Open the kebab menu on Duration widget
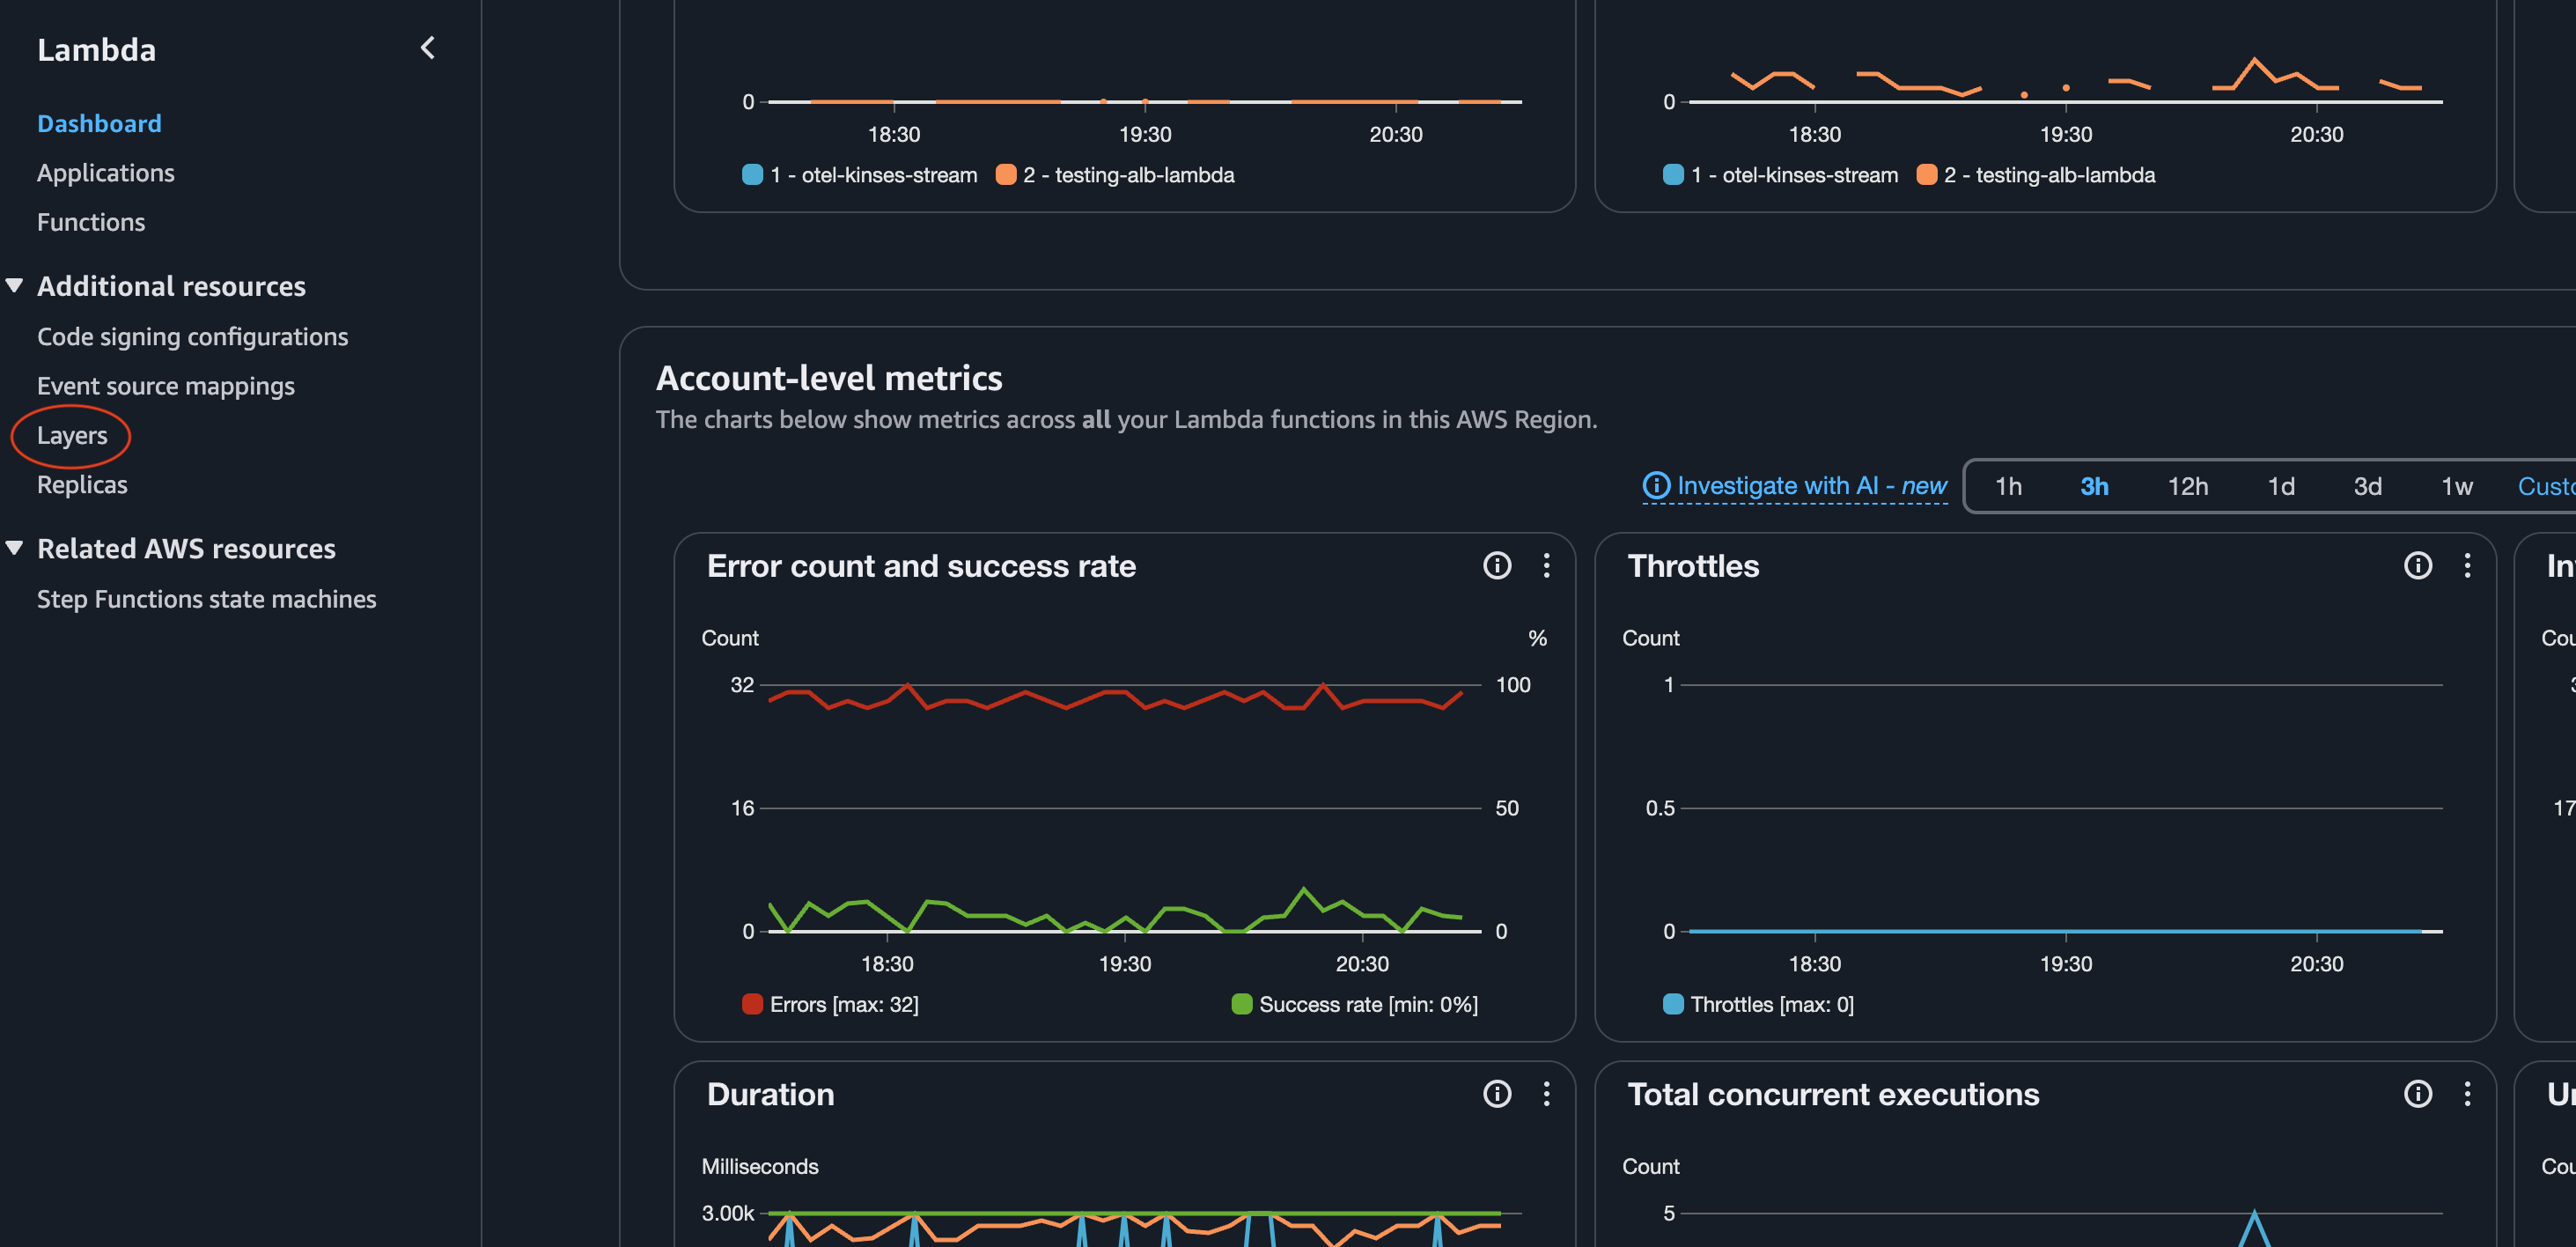Viewport: 2576px width, 1247px height. (x=1546, y=1094)
